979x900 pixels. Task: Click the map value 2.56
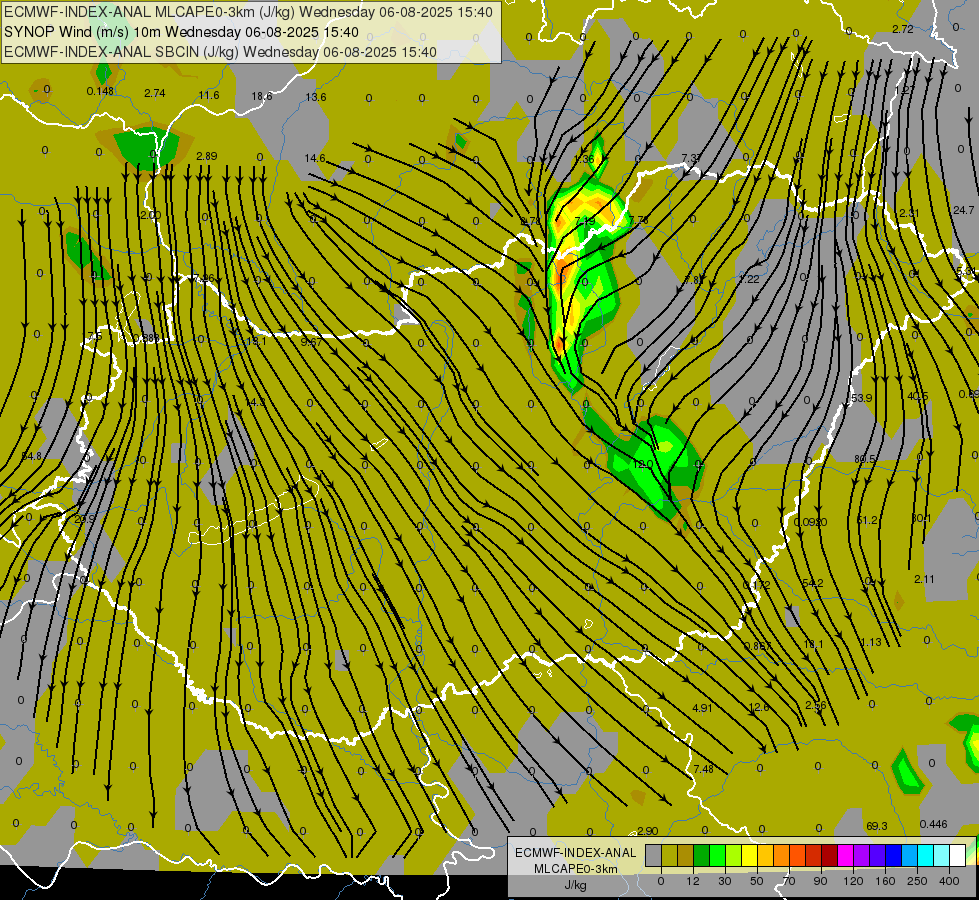tap(816, 705)
